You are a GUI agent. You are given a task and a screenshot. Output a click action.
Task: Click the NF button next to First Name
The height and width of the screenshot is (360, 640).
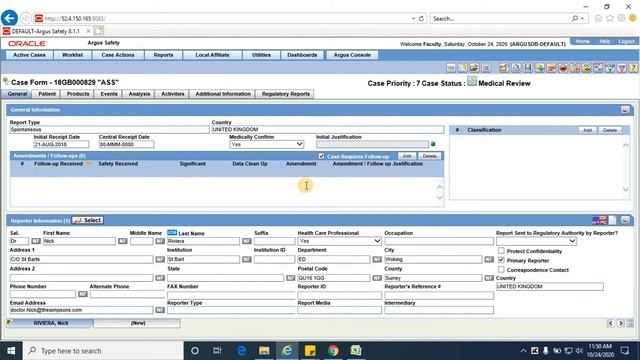tap(122, 241)
